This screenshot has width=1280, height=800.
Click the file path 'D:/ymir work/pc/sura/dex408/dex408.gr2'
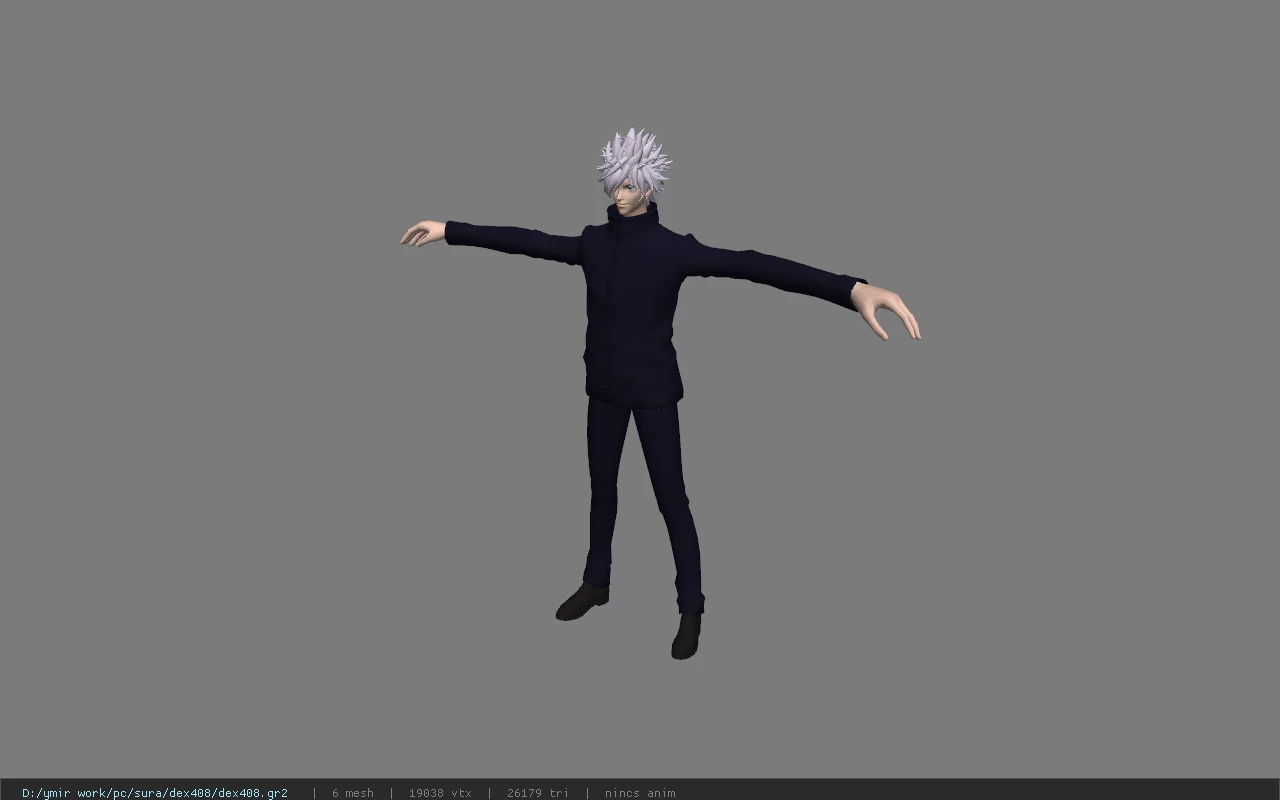155,793
